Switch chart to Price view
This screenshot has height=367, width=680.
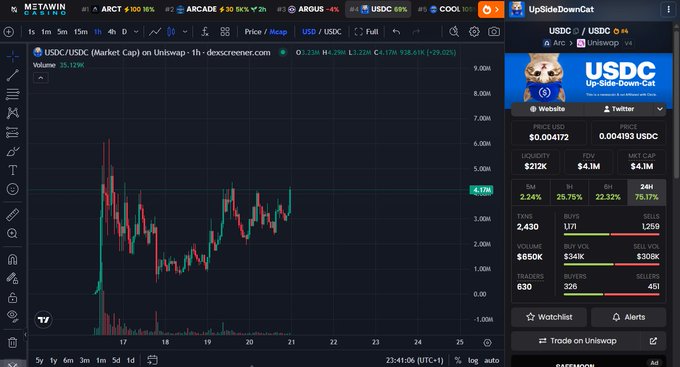tap(253, 32)
